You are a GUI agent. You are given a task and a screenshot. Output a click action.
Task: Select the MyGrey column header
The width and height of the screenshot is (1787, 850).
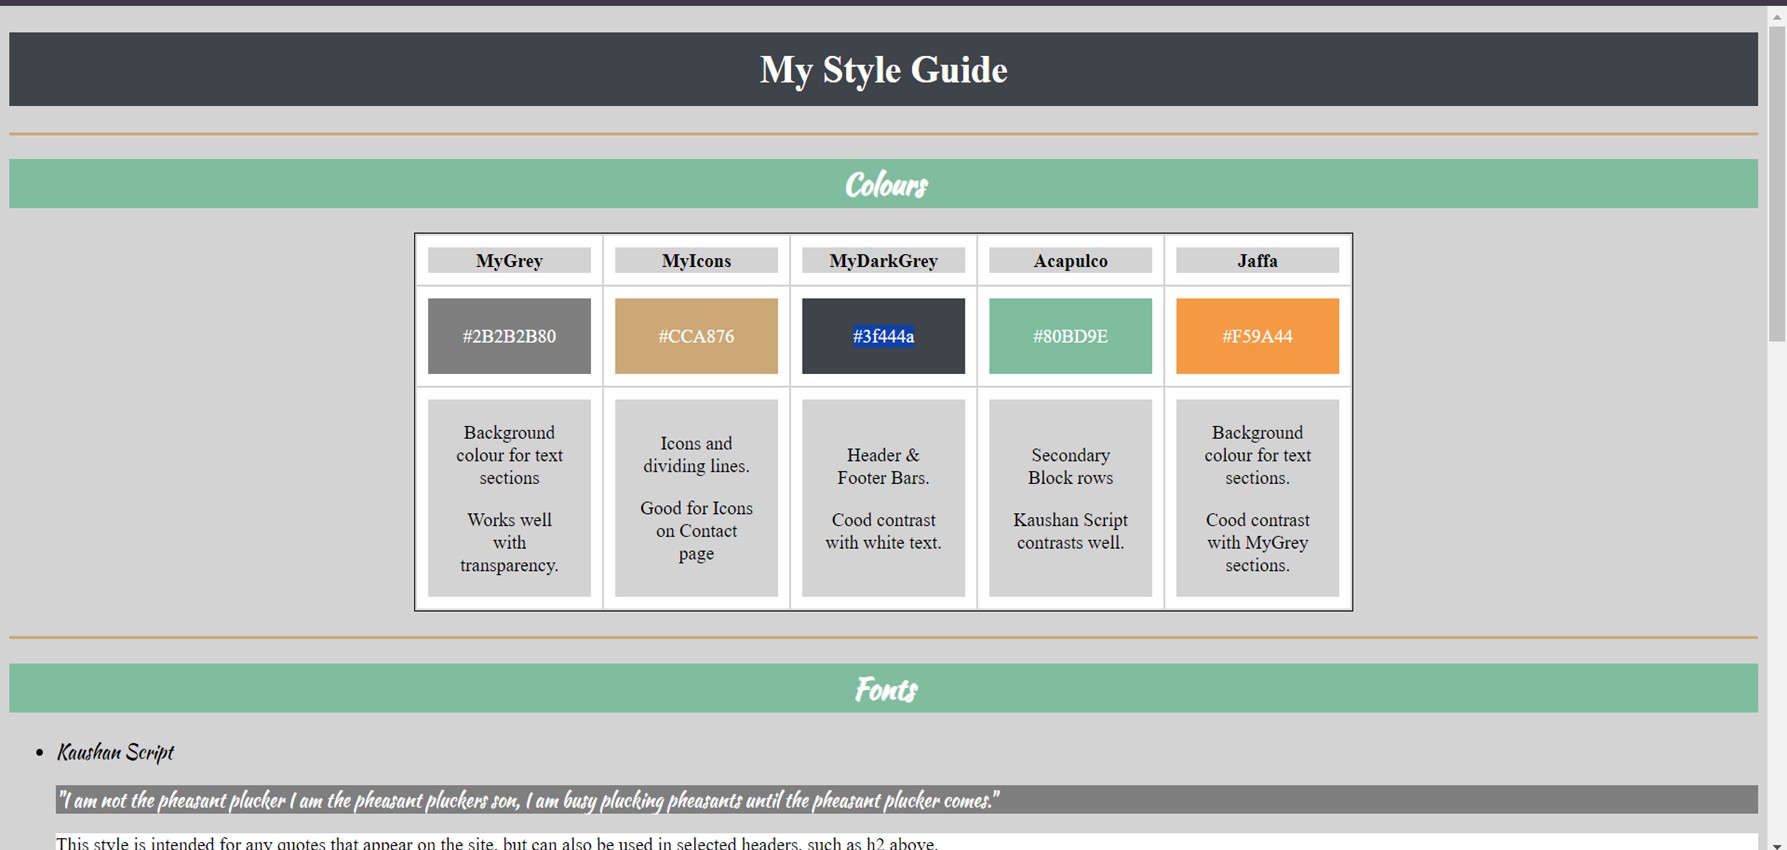(509, 261)
